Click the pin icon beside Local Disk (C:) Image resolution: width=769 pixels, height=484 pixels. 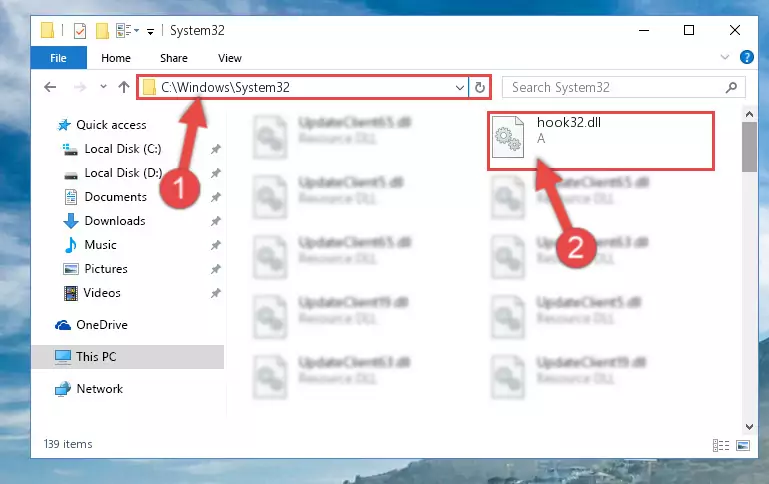[215, 149]
